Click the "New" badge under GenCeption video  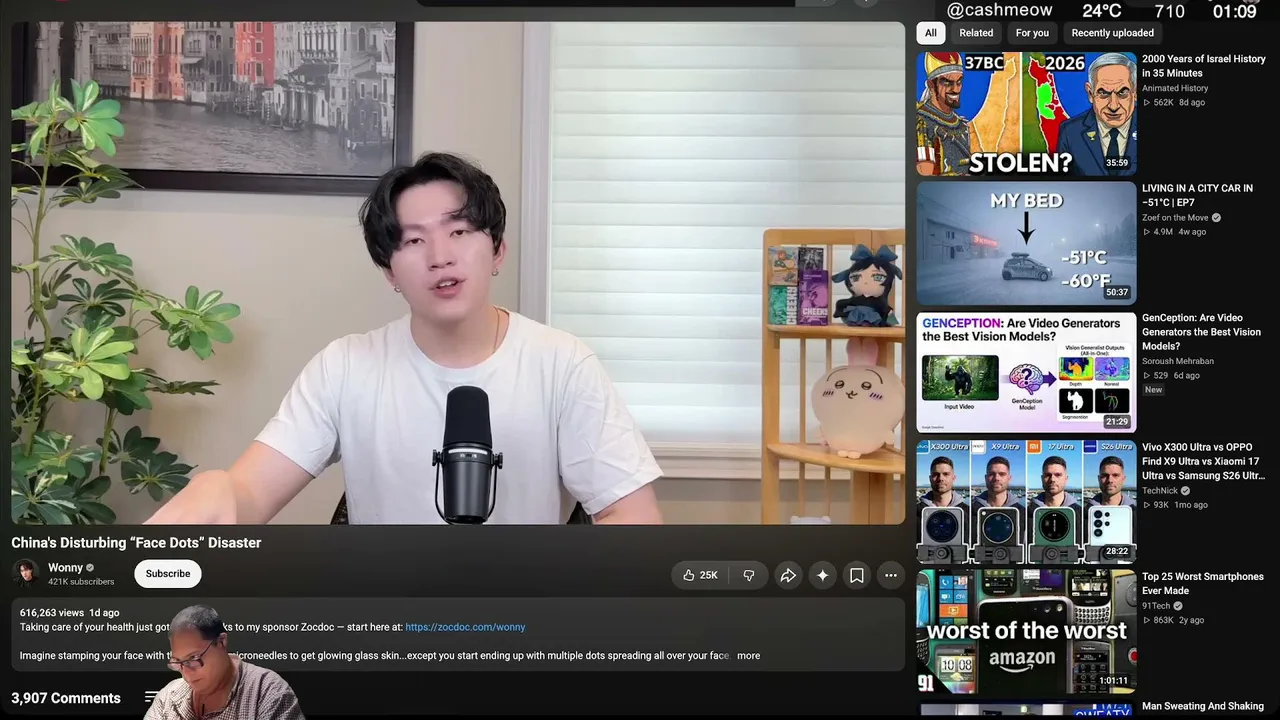click(x=1153, y=390)
